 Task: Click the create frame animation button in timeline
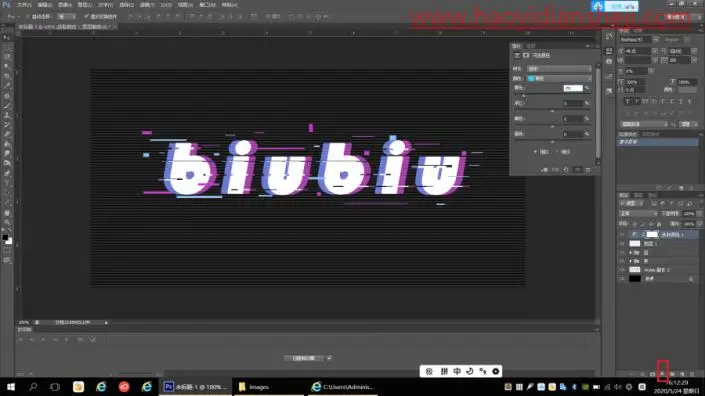(x=304, y=358)
